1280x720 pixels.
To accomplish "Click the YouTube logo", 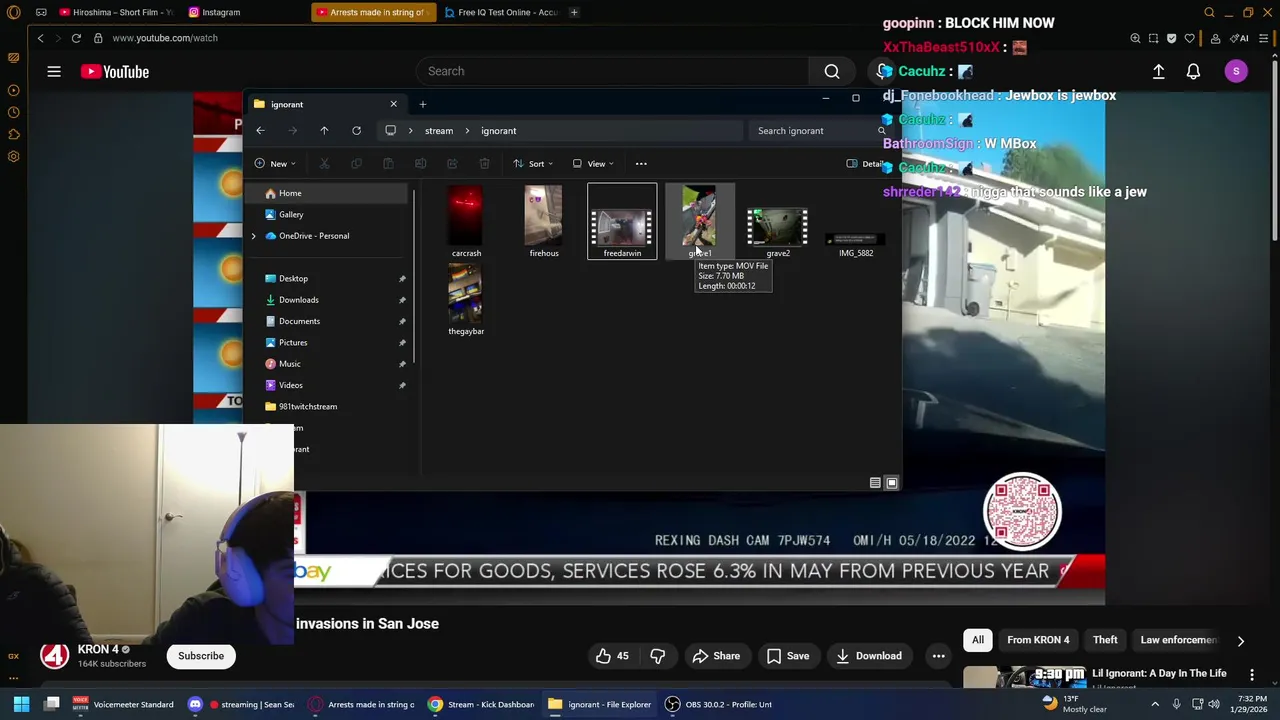I will [x=115, y=71].
